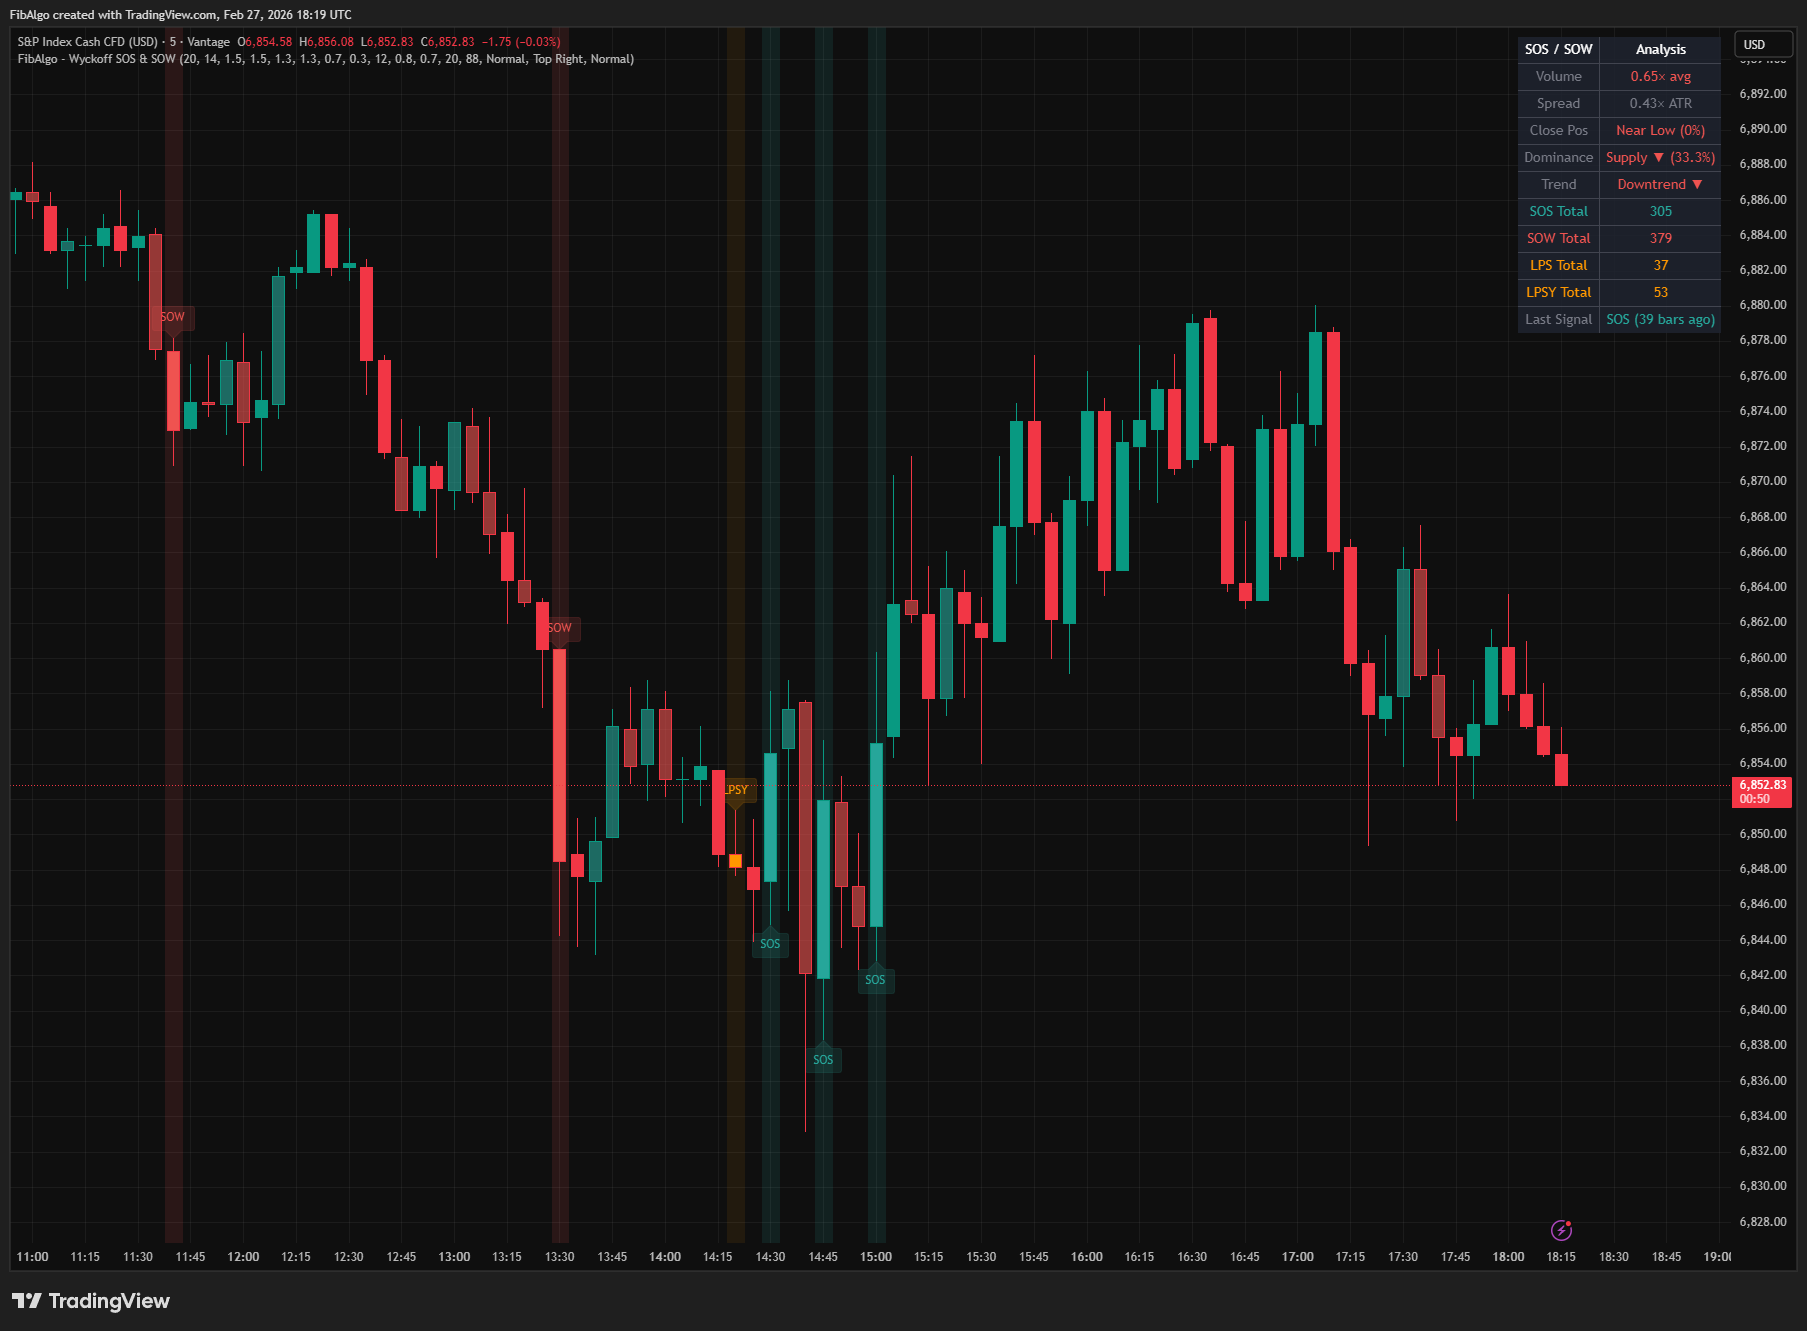This screenshot has height=1331, width=1807.
Task: Click the SOS label under the 15:00 candle
Action: [x=875, y=980]
